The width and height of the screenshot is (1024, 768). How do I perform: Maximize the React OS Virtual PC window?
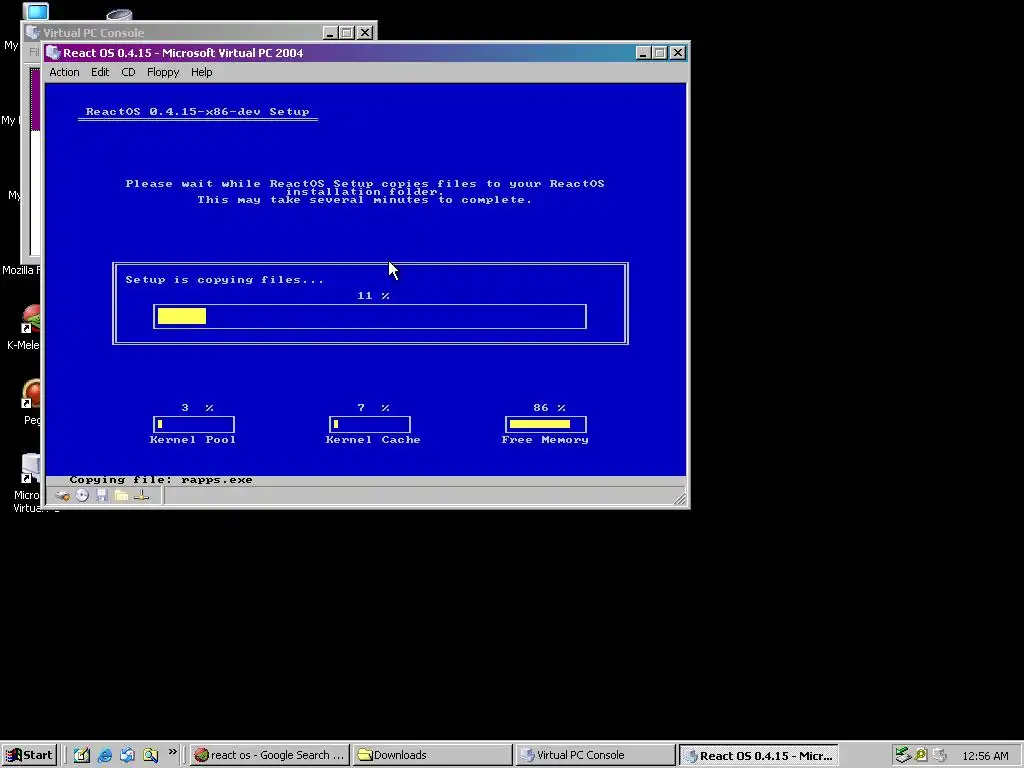click(660, 53)
